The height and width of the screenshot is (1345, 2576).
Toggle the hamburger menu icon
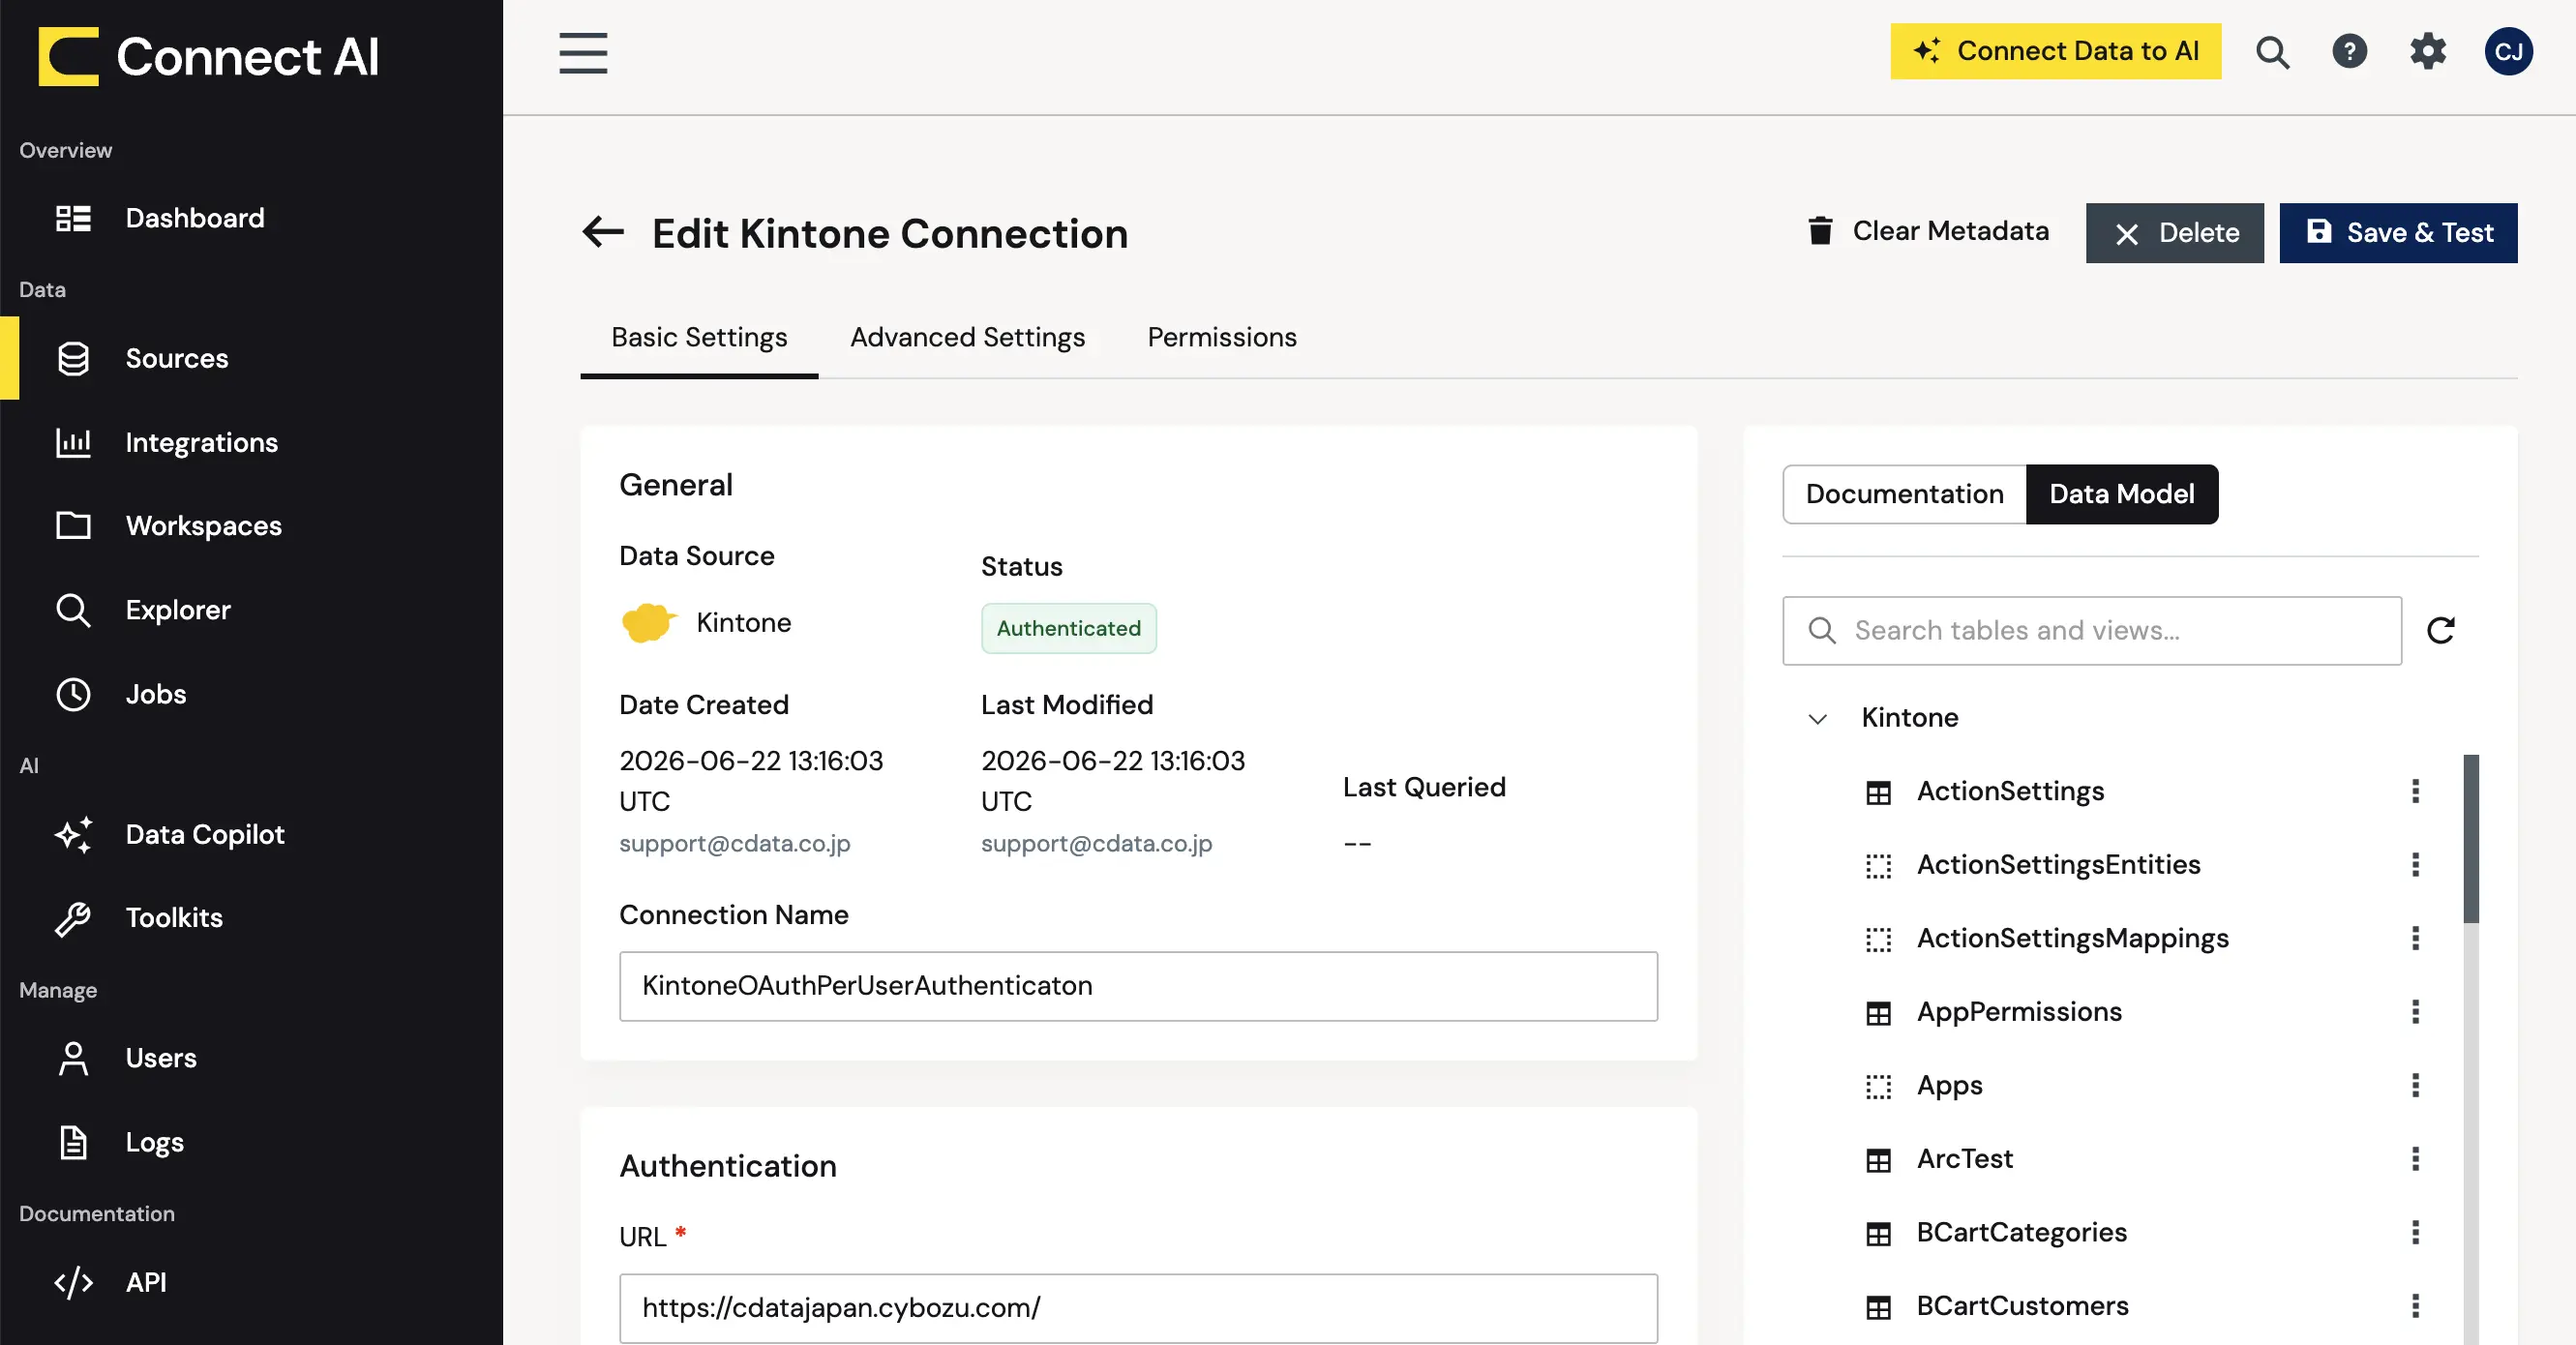coord(583,53)
